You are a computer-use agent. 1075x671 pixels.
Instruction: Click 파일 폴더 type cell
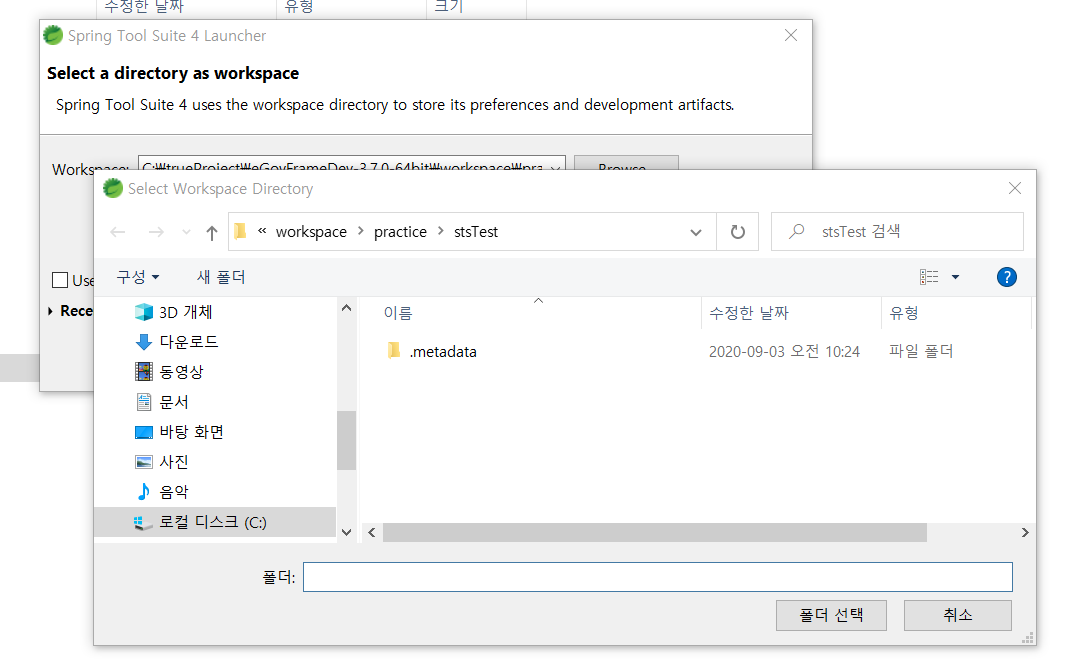921,352
